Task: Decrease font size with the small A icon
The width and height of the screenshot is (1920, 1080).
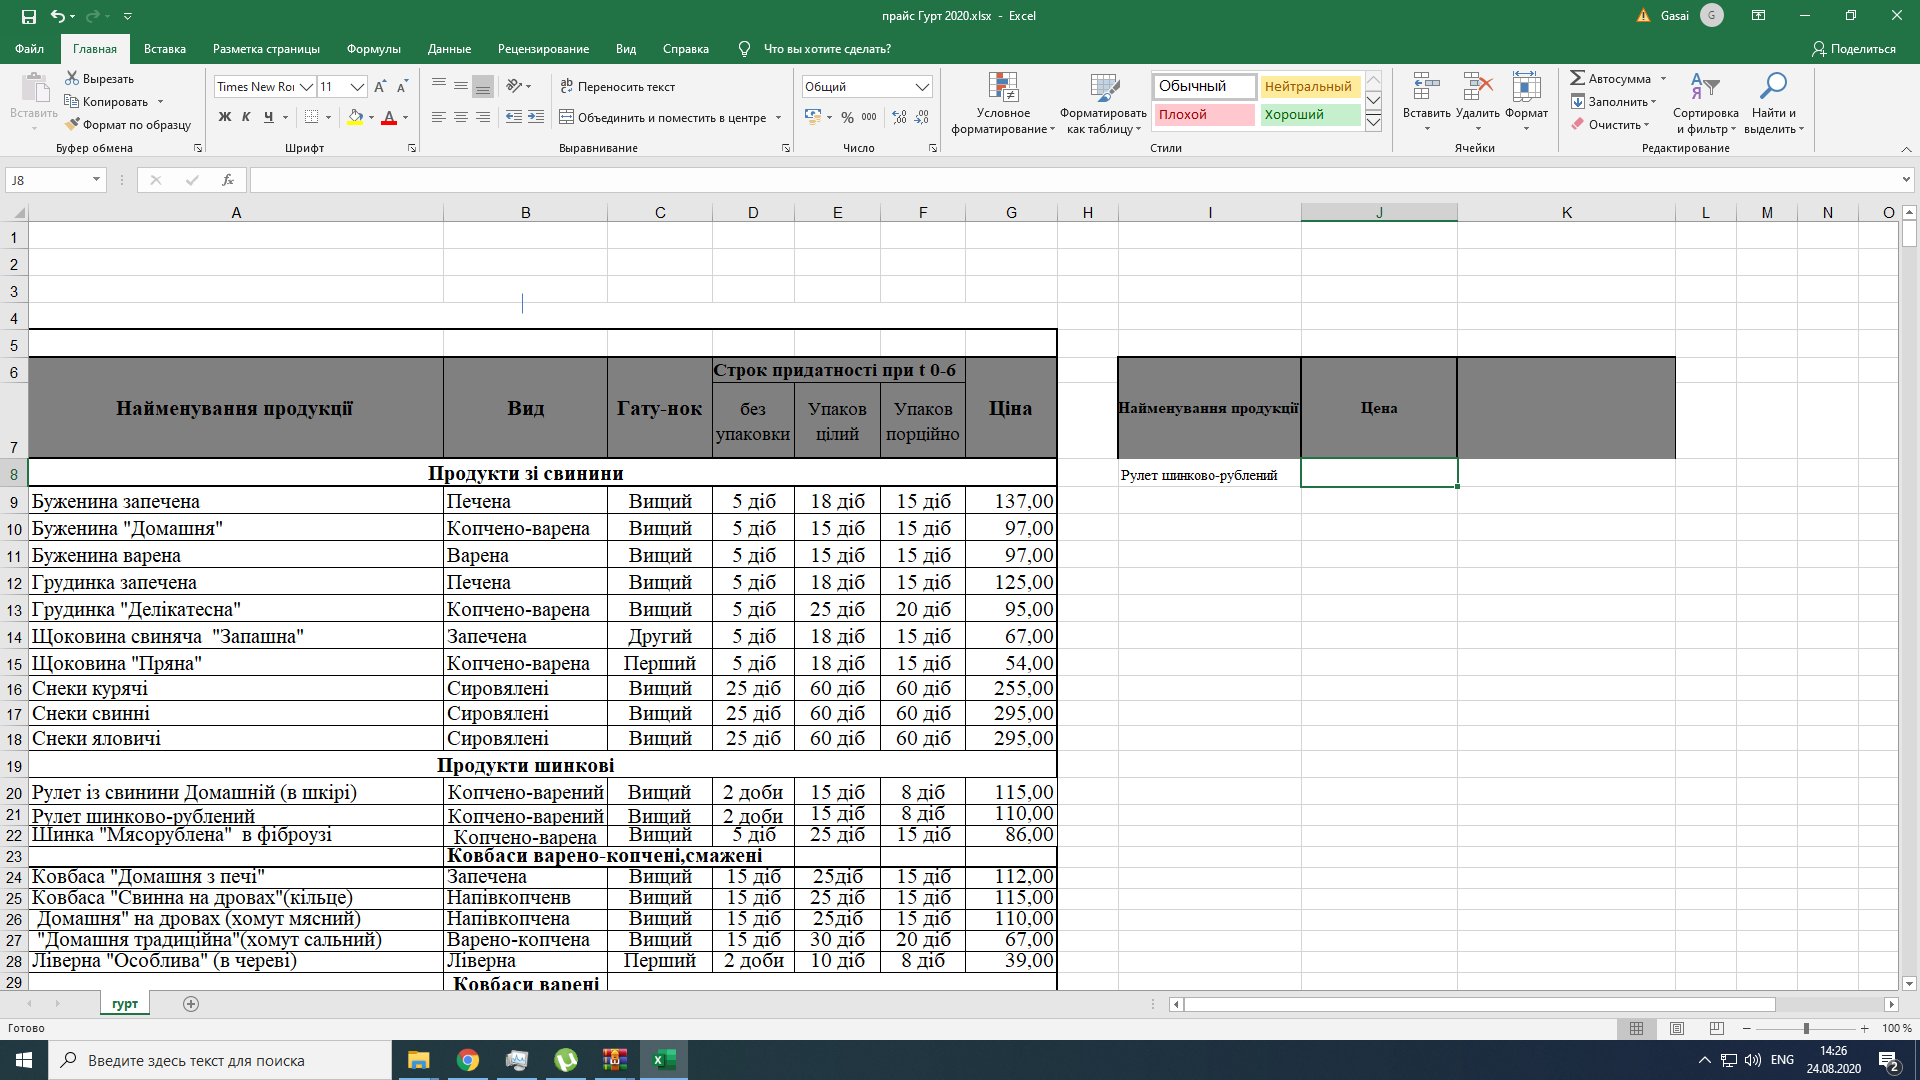Action: click(402, 87)
